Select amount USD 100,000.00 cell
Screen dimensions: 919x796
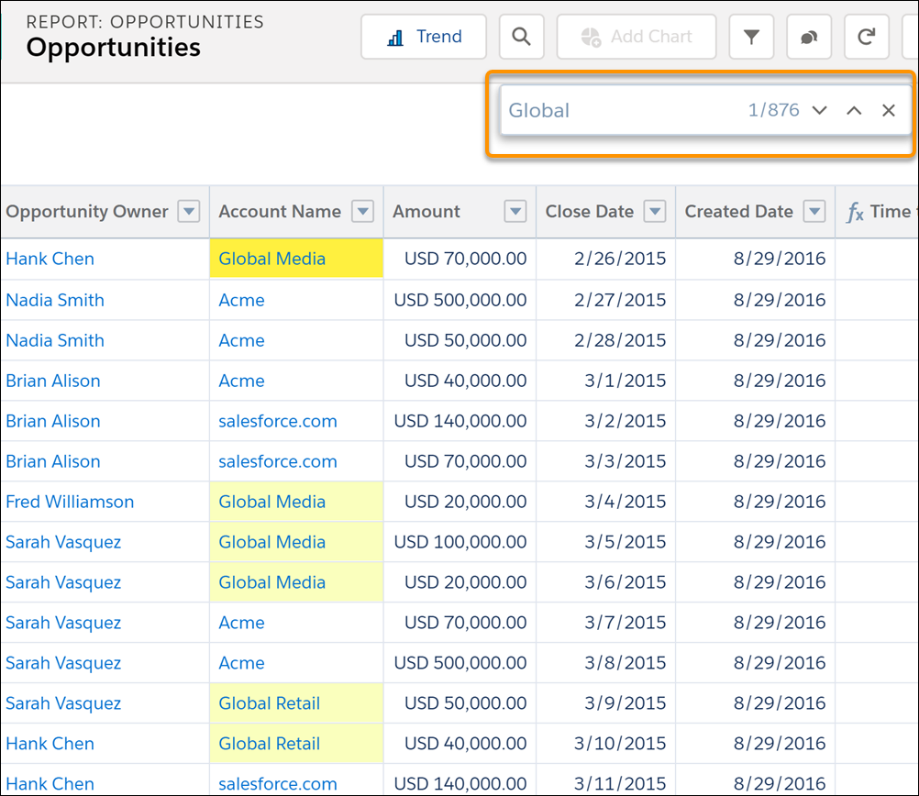pyautogui.click(x=460, y=542)
